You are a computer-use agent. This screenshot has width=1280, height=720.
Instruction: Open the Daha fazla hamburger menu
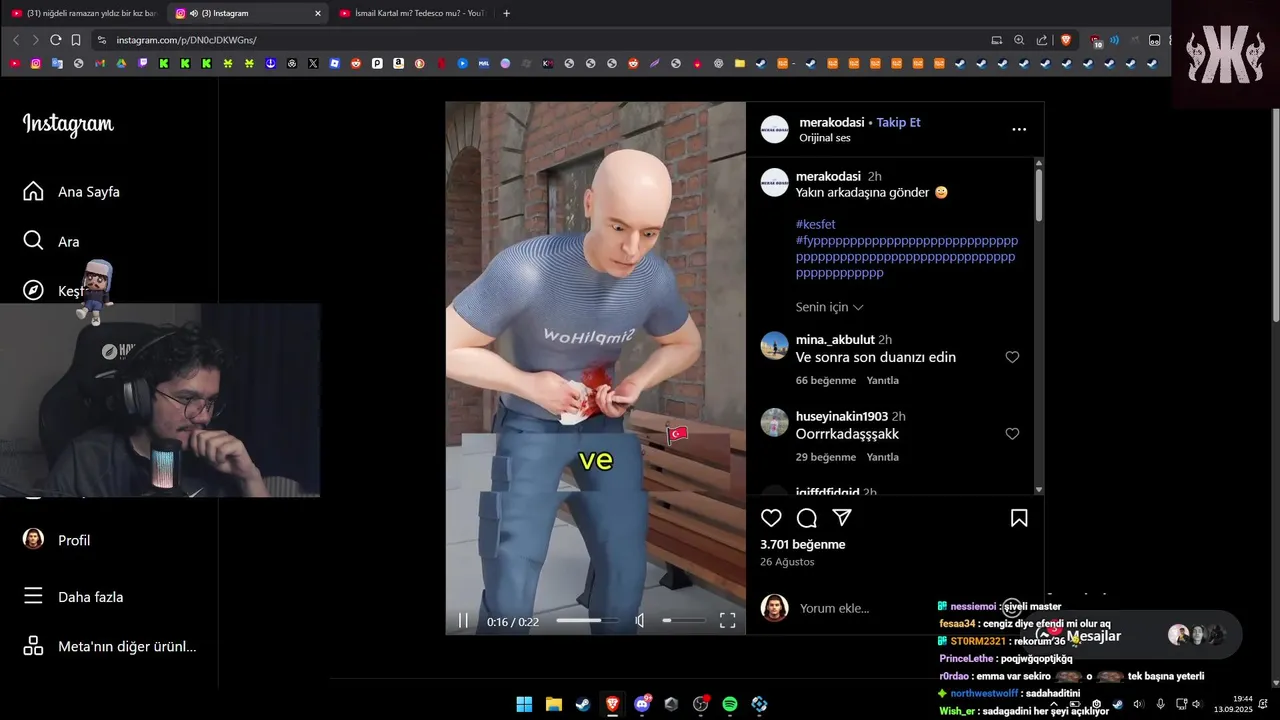pyautogui.click(x=73, y=596)
